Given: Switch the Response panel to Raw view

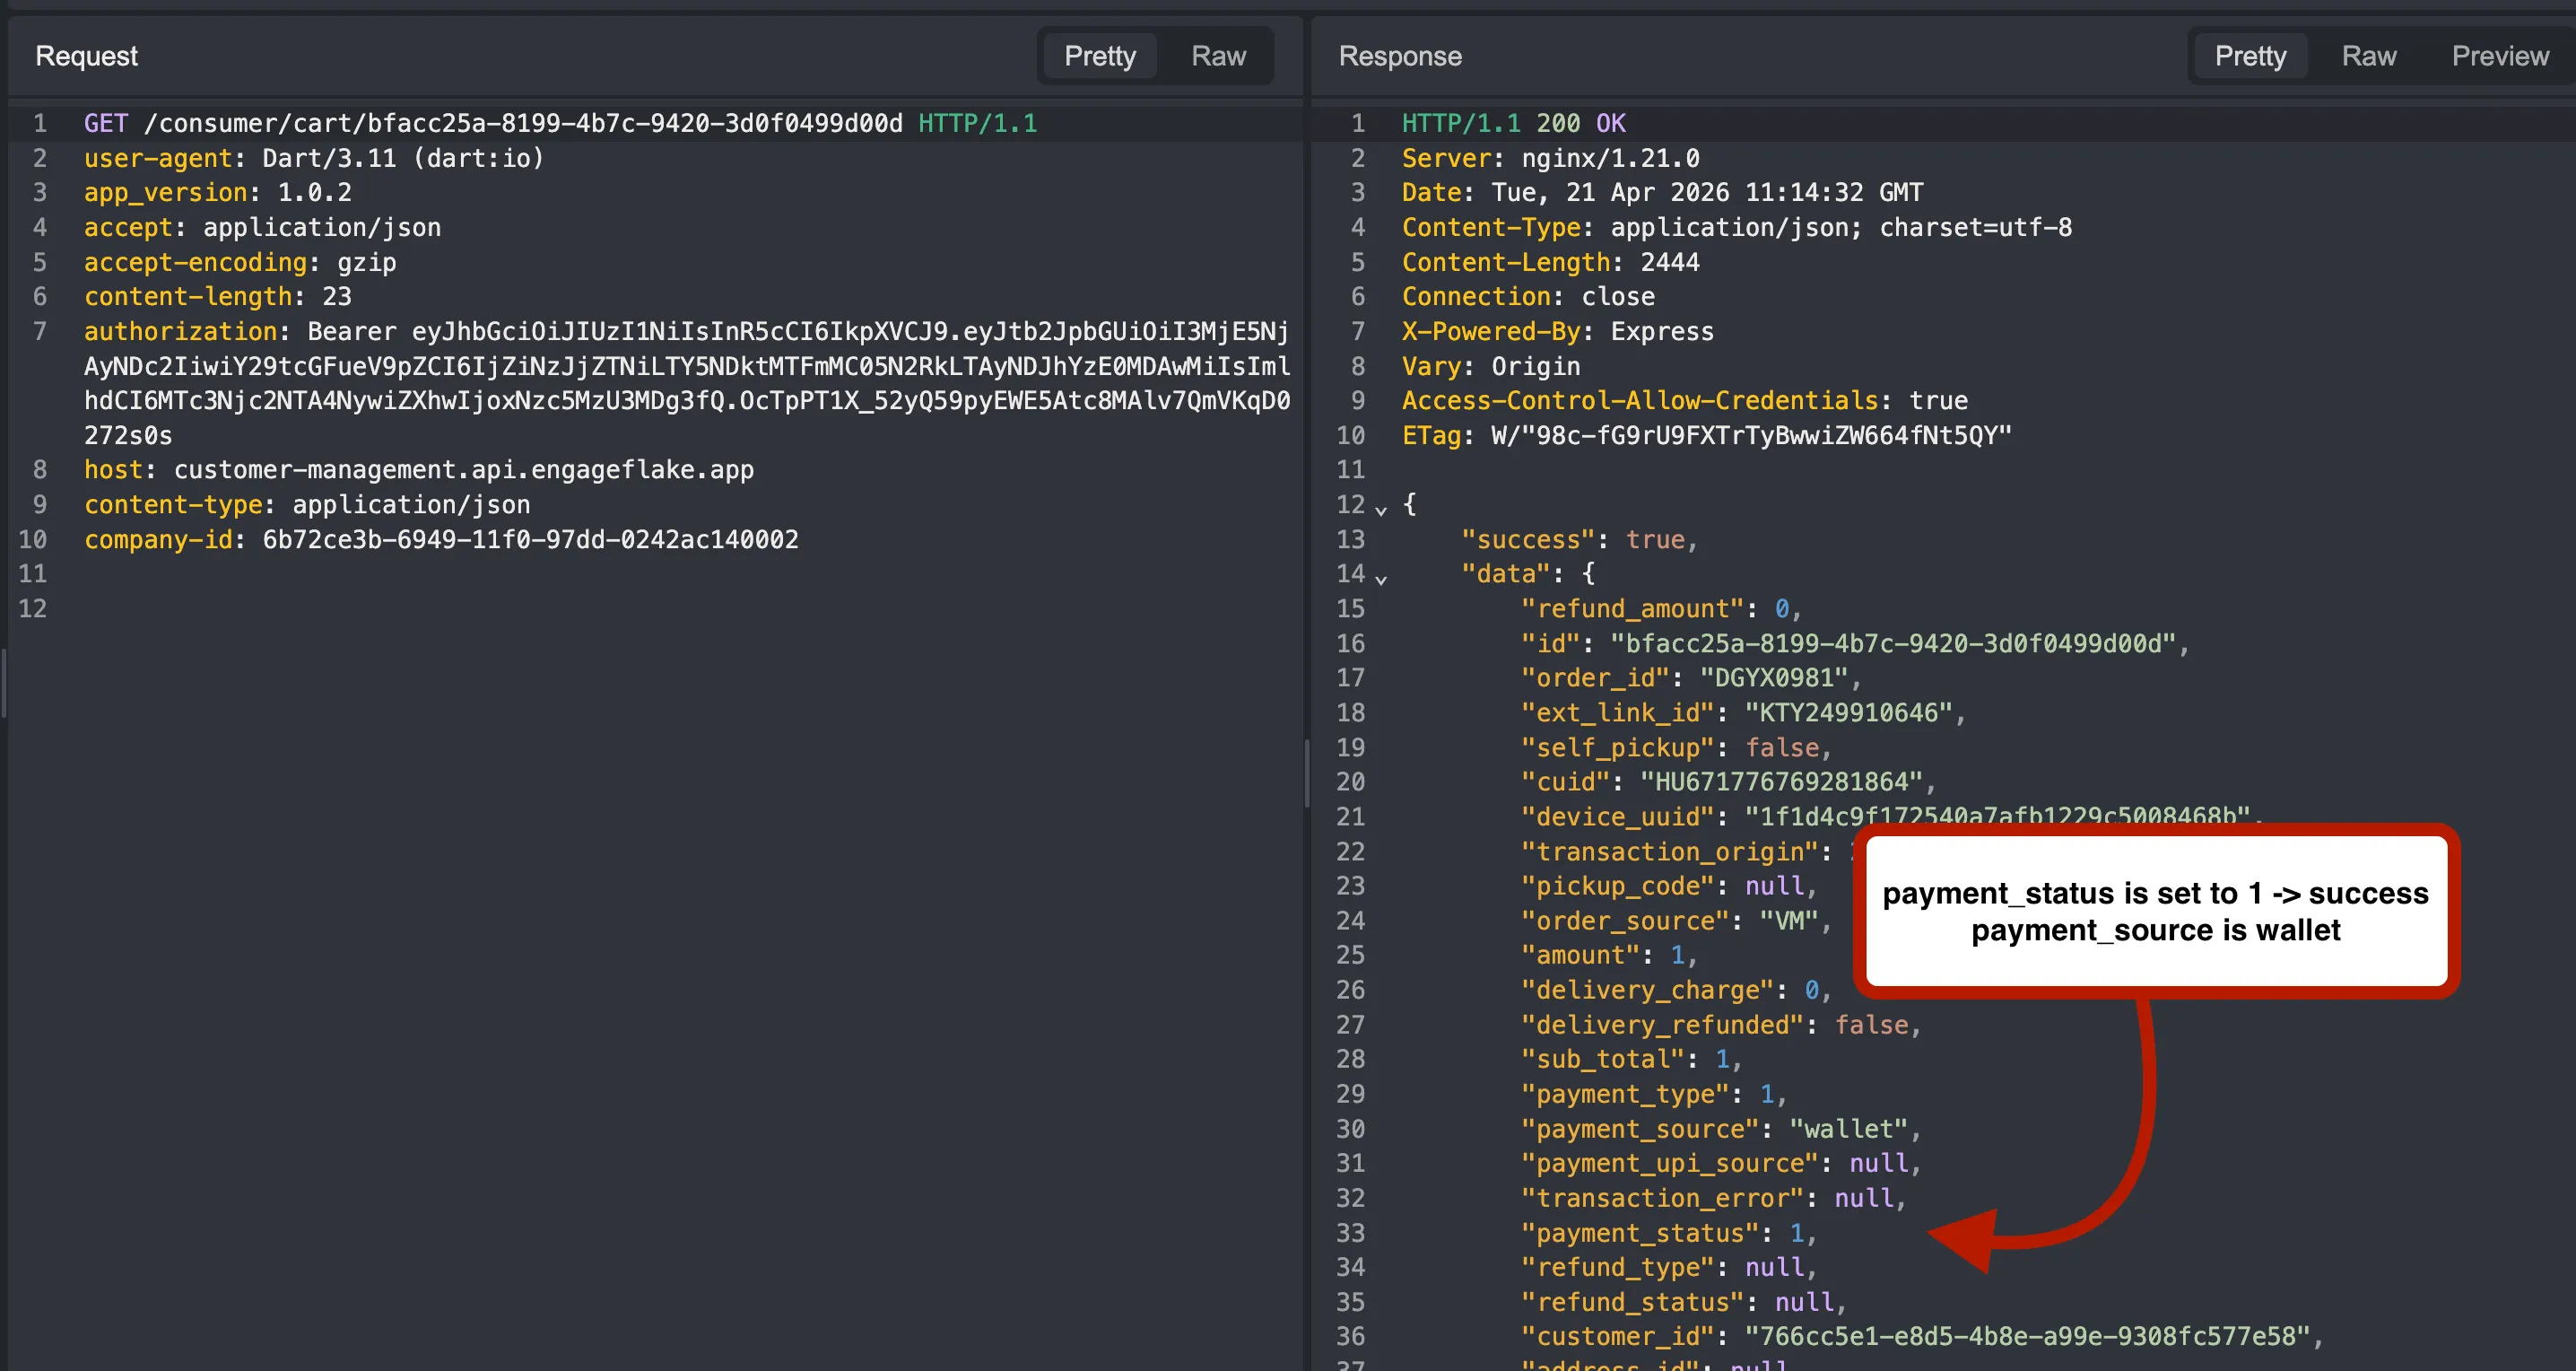Looking at the screenshot, I should tap(2369, 55).
